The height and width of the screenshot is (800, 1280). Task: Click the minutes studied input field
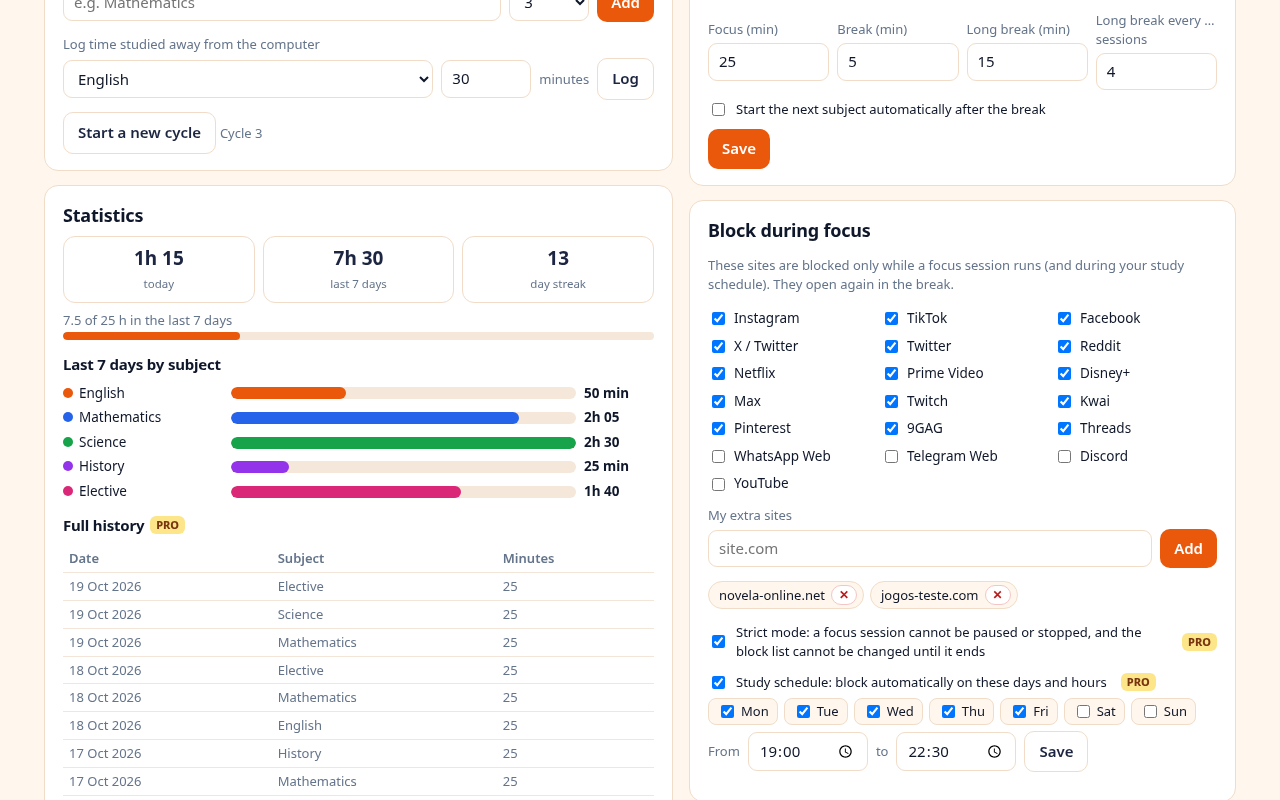[486, 79]
